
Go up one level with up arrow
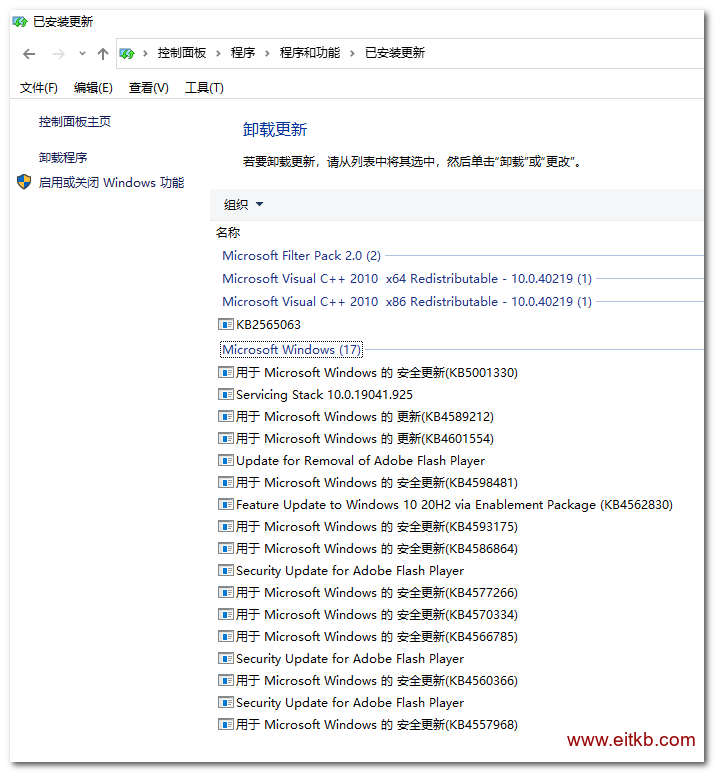(x=103, y=53)
